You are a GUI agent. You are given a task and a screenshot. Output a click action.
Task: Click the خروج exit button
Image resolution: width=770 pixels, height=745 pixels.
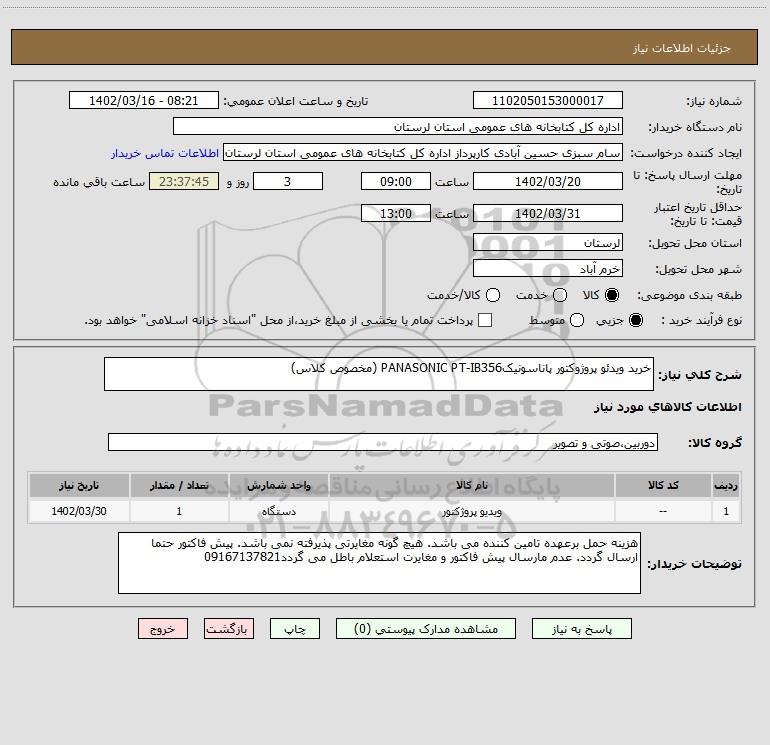[163, 629]
